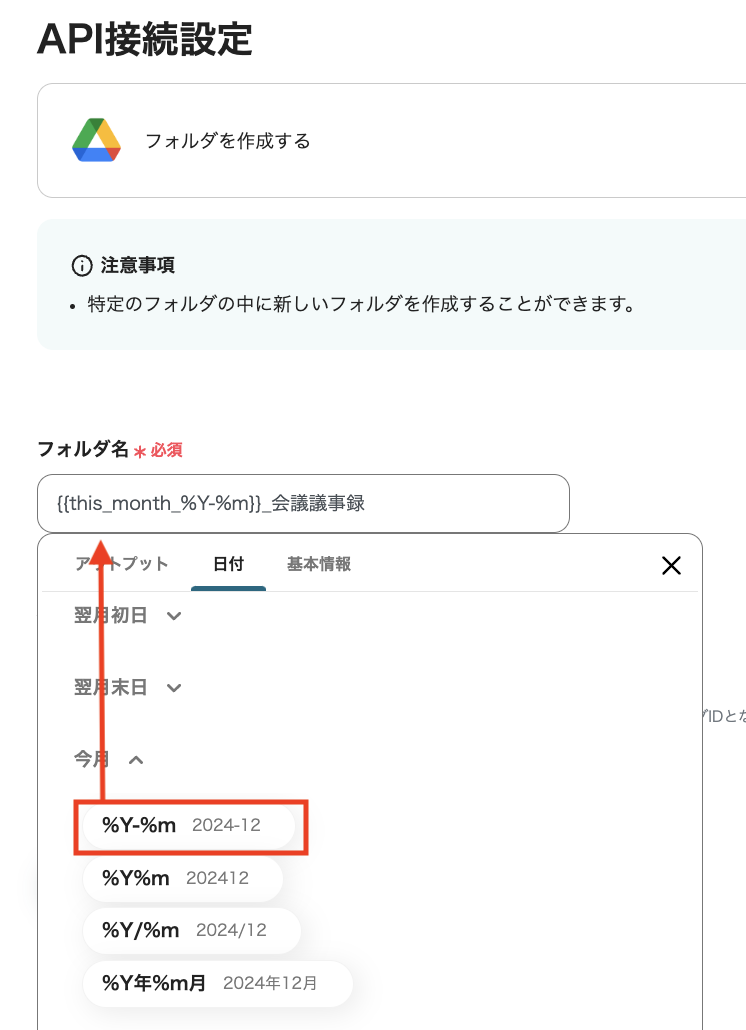Click the Google Drive icon

[x=95, y=140]
